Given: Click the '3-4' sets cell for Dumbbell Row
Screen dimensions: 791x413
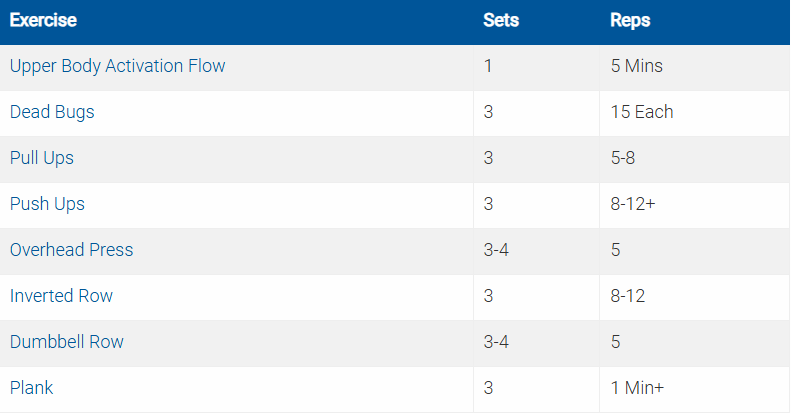Looking at the screenshot, I should (x=498, y=342).
